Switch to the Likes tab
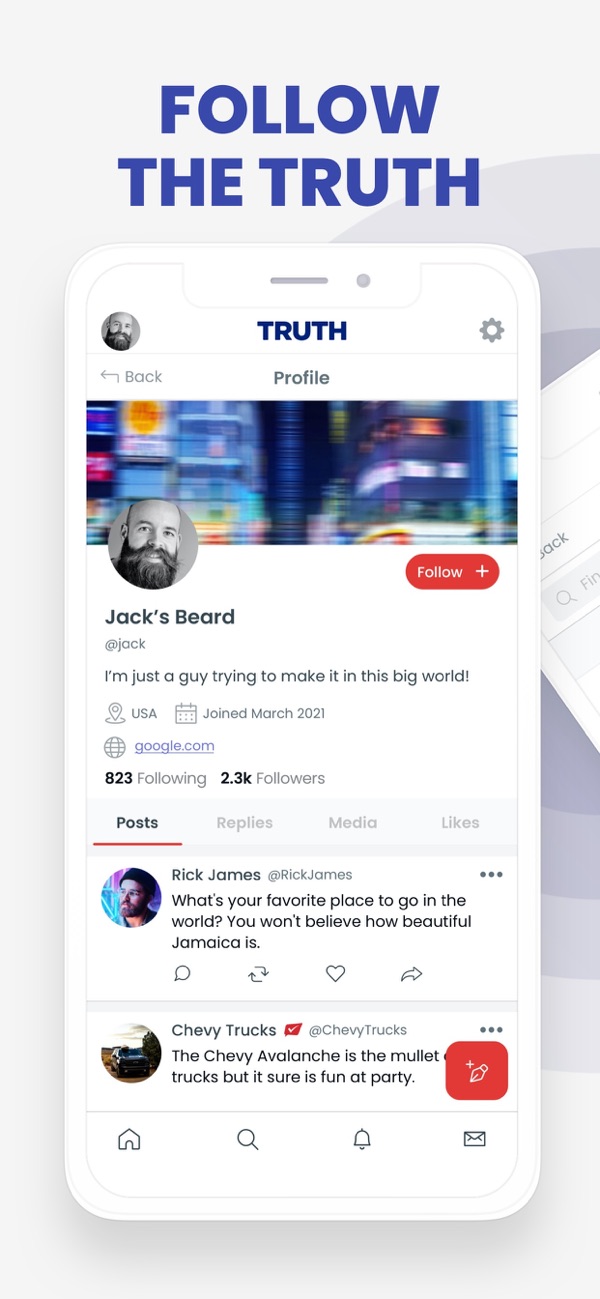The width and height of the screenshot is (600, 1299). [x=460, y=822]
